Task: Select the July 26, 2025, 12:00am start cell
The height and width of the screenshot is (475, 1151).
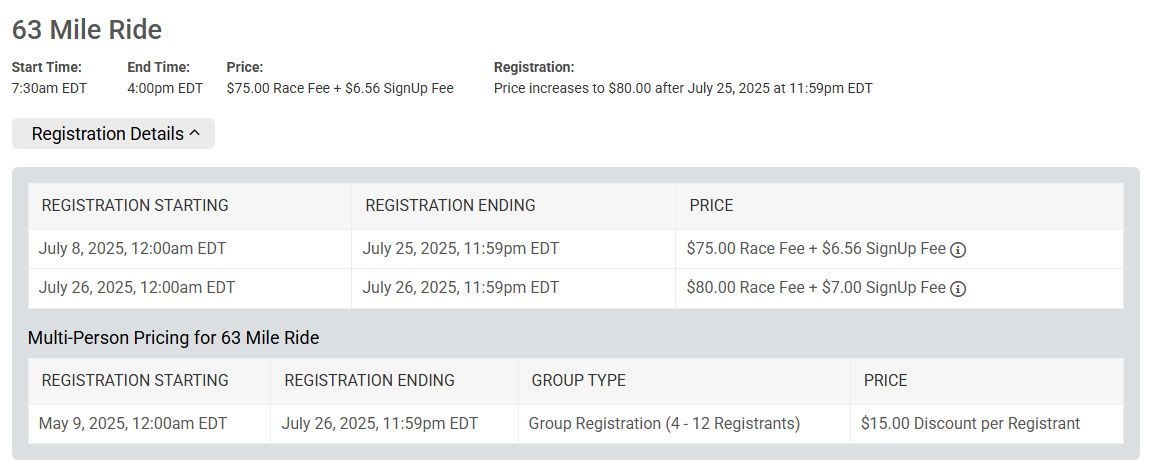Action: pyautogui.click(x=189, y=288)
